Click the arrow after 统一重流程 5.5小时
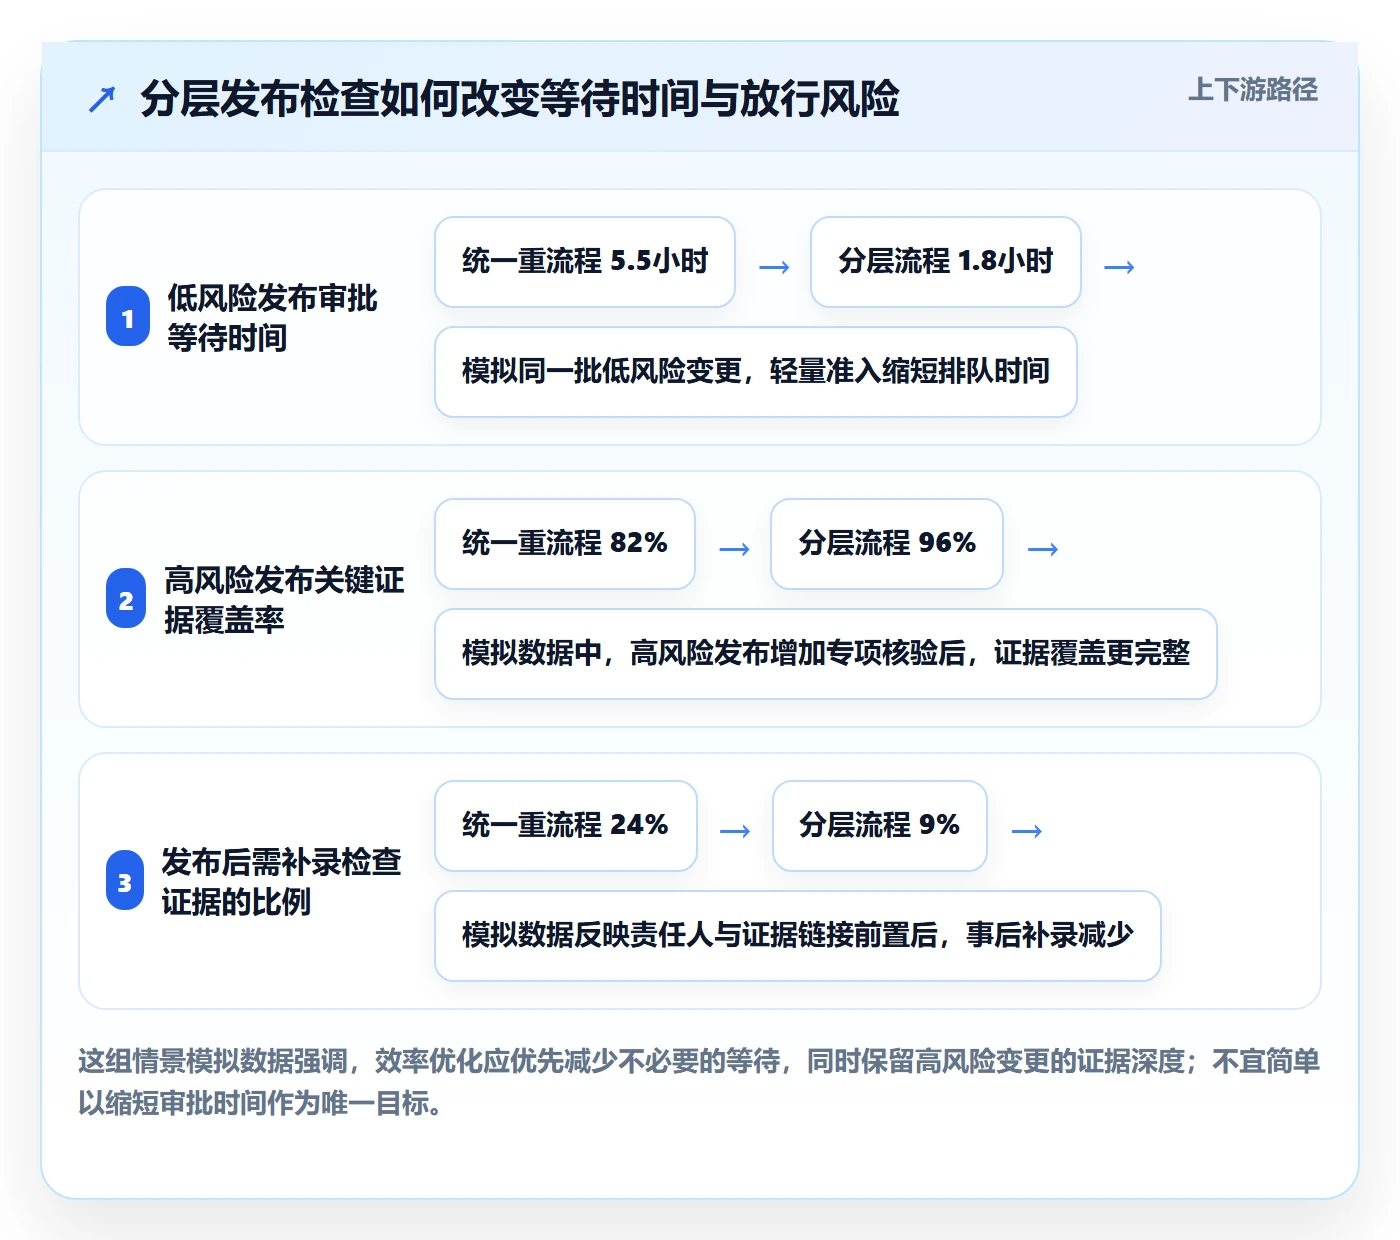This screenshot has height=1240, width=1400. (774, 267)
